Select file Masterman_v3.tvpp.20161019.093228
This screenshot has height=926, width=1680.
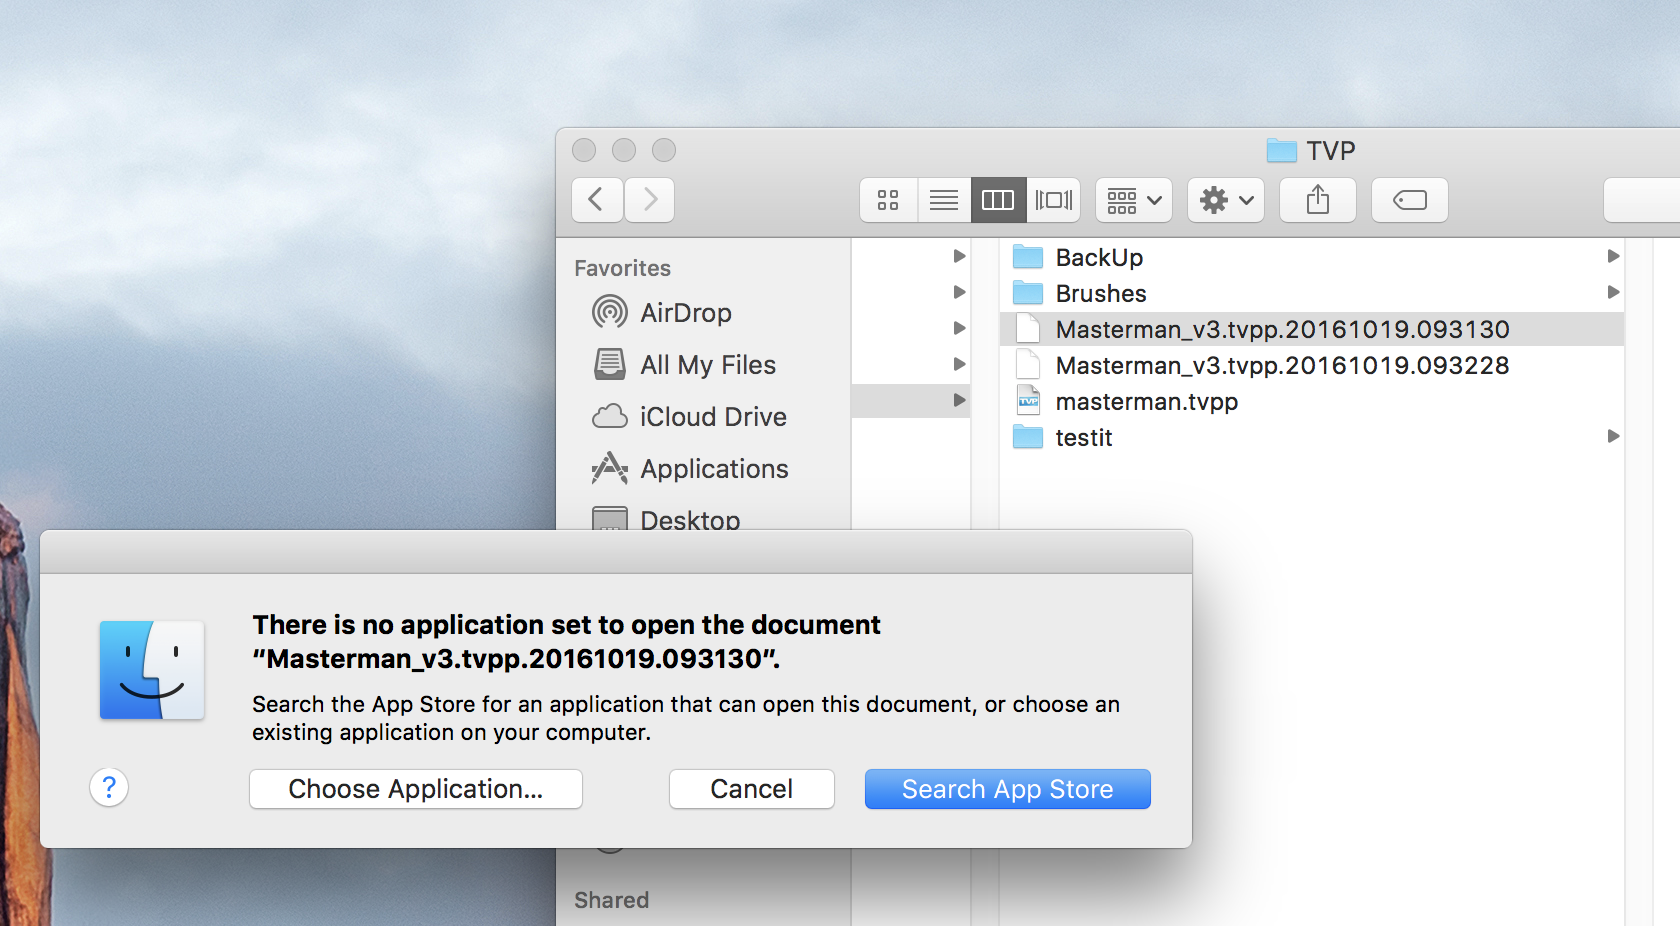(x=1312, y=365)
